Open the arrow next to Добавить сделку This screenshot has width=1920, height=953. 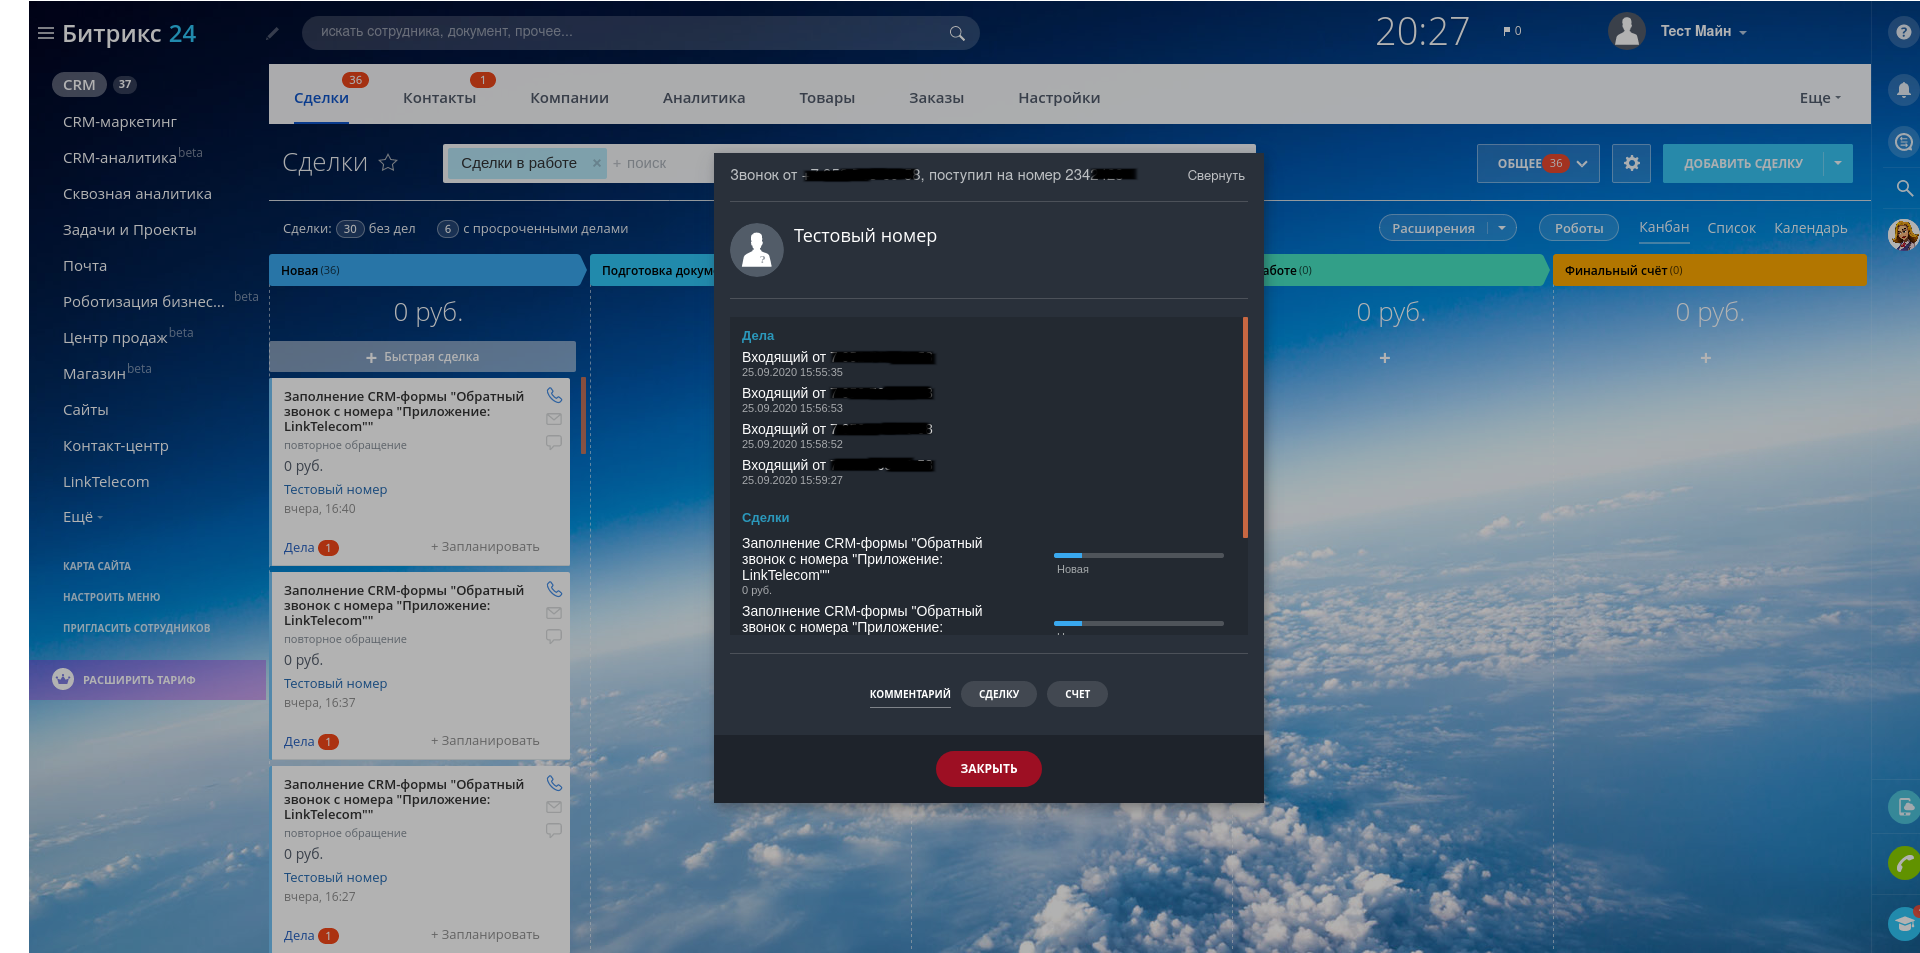(x=1838, y=163)
